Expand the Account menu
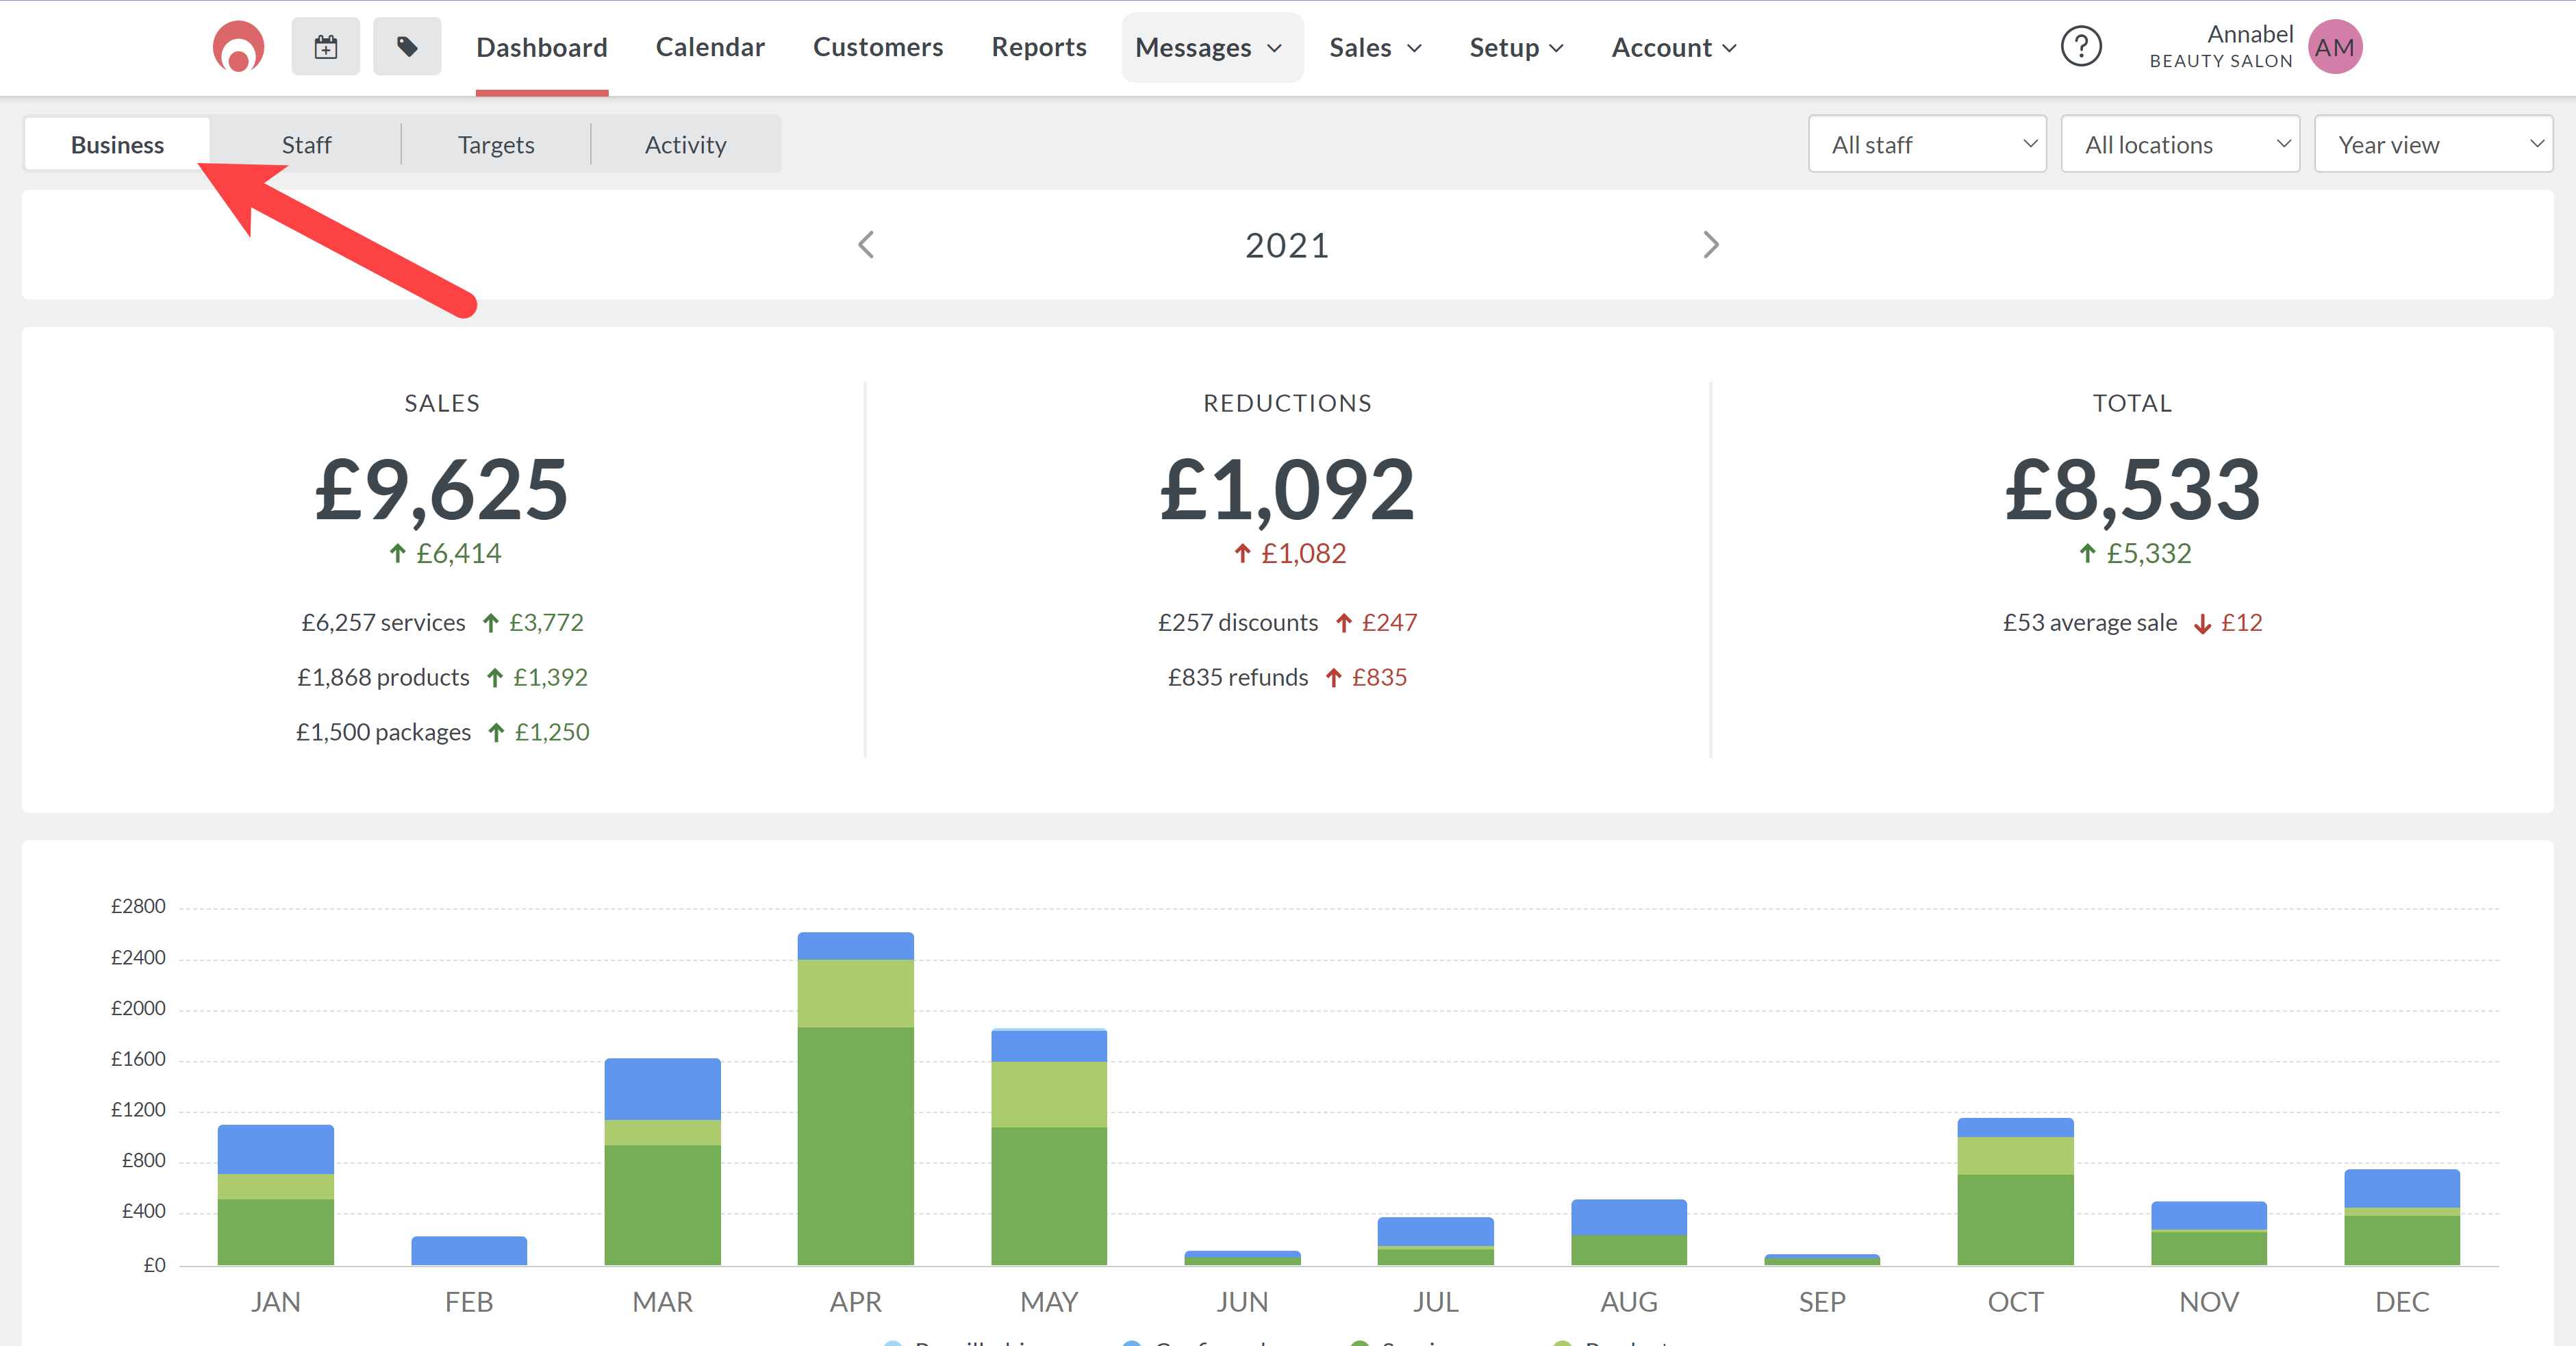Screen dimensions: 2576x1346 pyautogui.click(x=1674, y=47)
